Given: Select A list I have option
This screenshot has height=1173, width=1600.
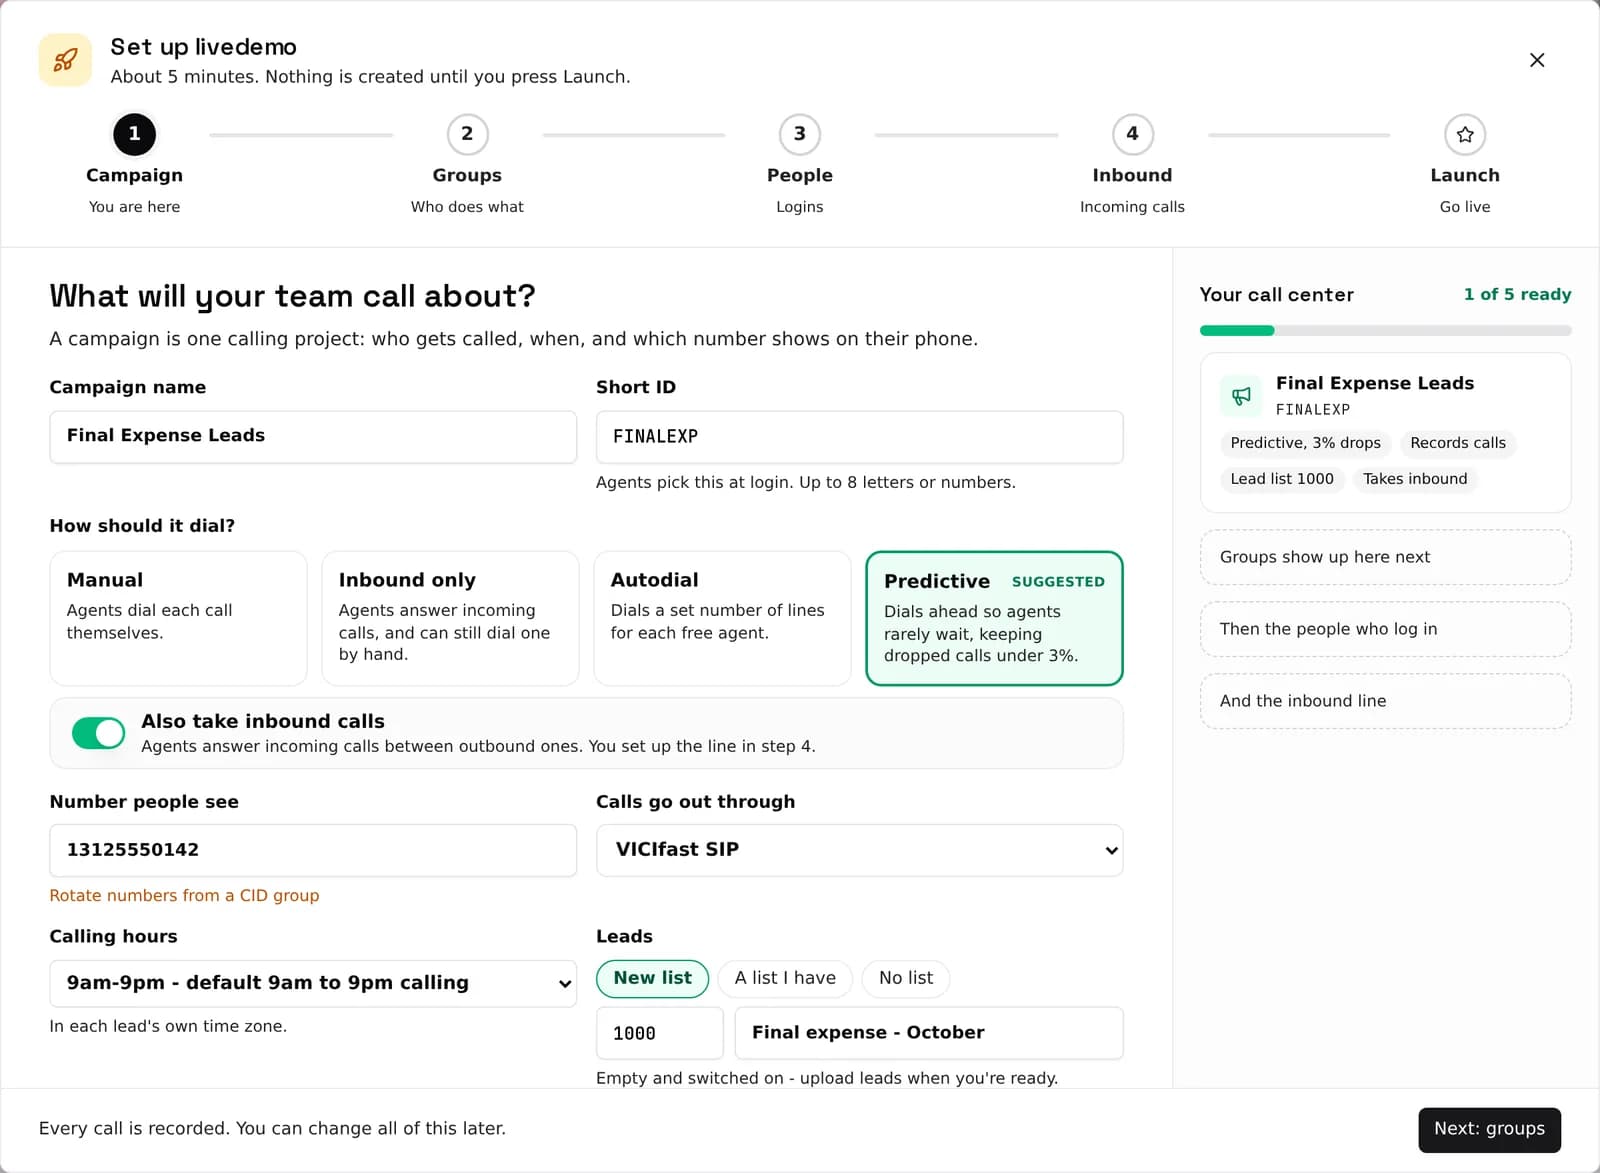Looking at the screenshot, I should (785, 978).
